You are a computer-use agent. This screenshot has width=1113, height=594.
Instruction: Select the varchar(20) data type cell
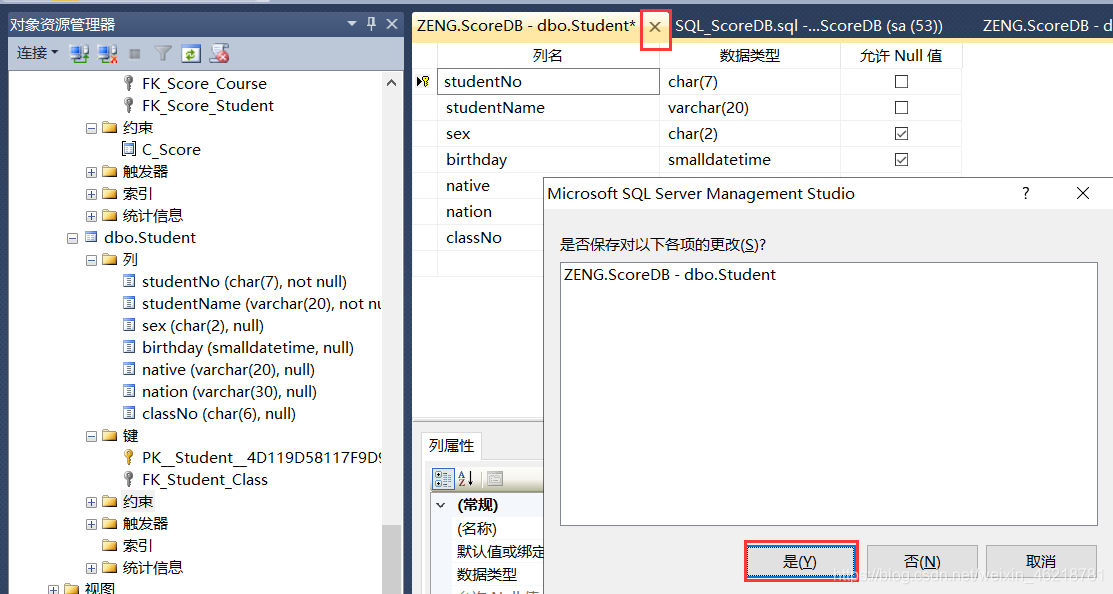tap(750, 108)
